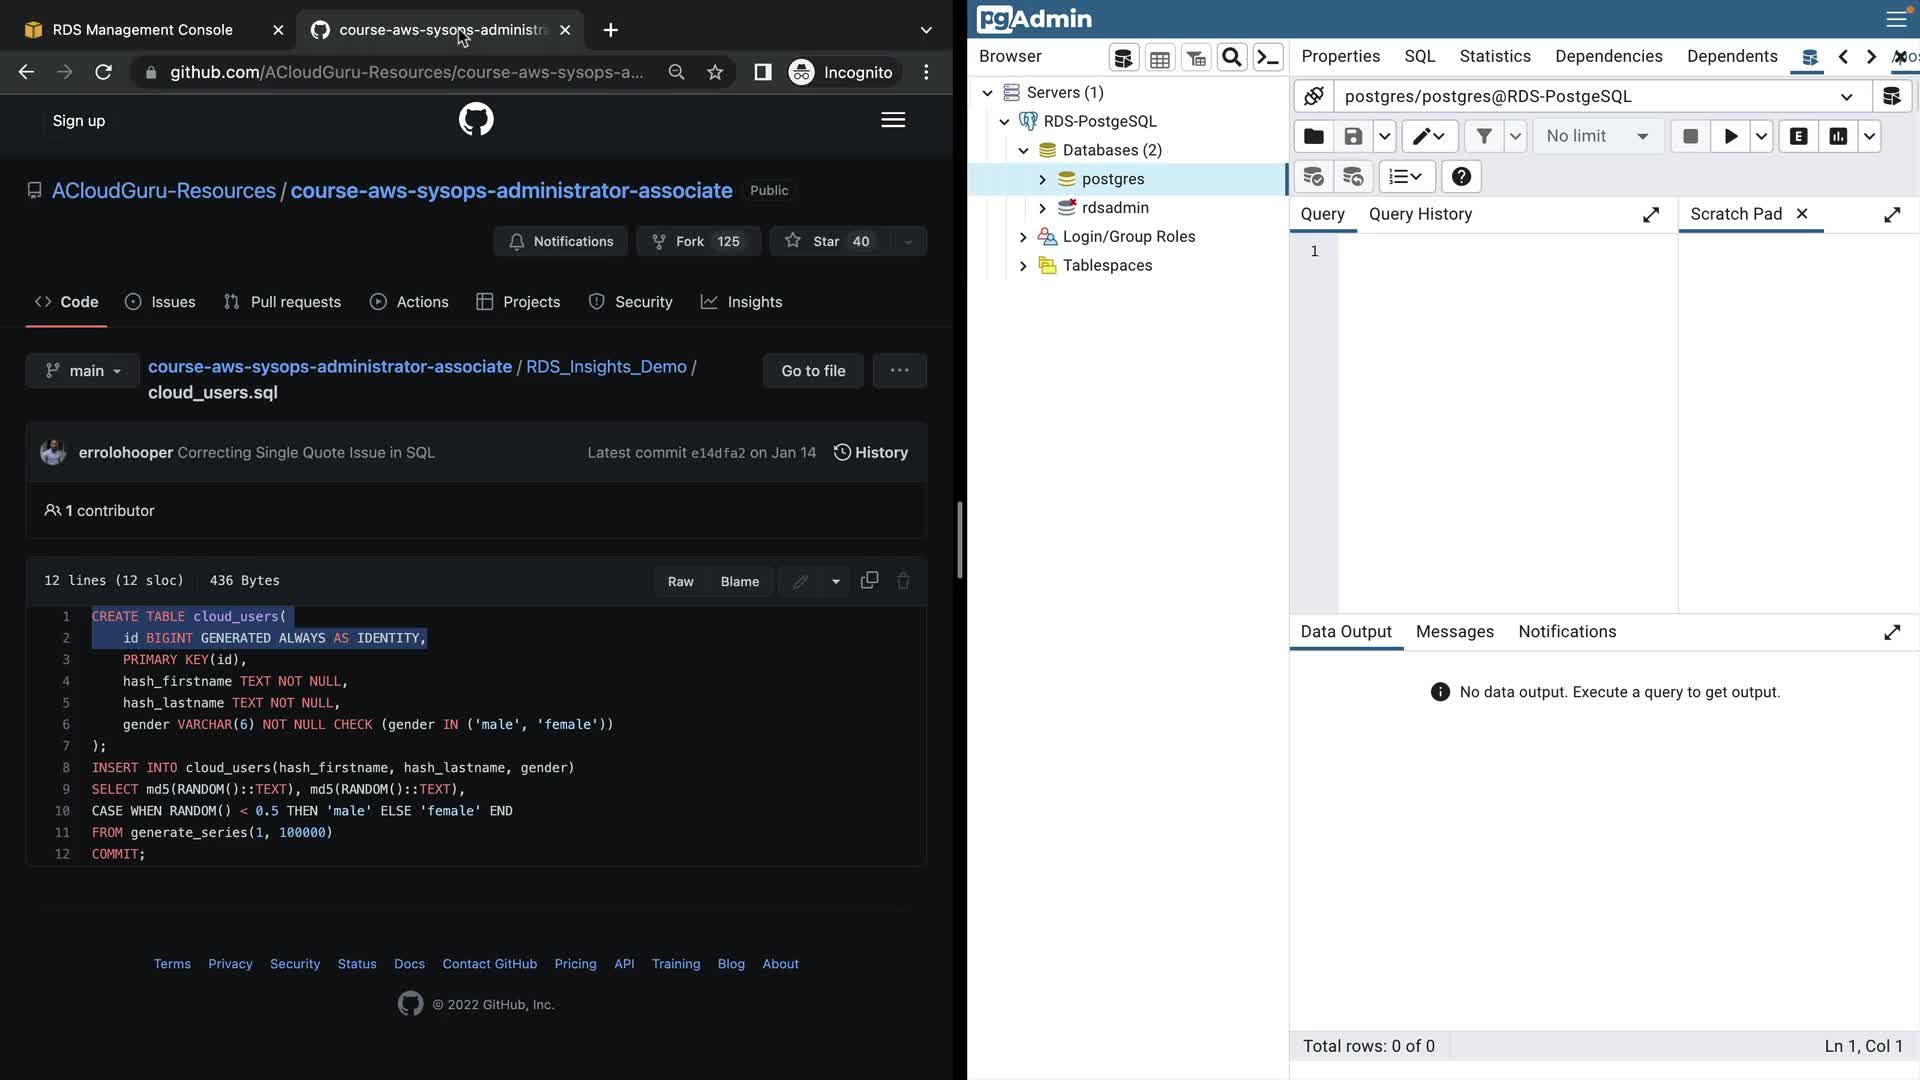Screen dimensions: 1920x1080
Task: Run the query with Execute button
Action: pyautogui.click(x=1730, y=137)
